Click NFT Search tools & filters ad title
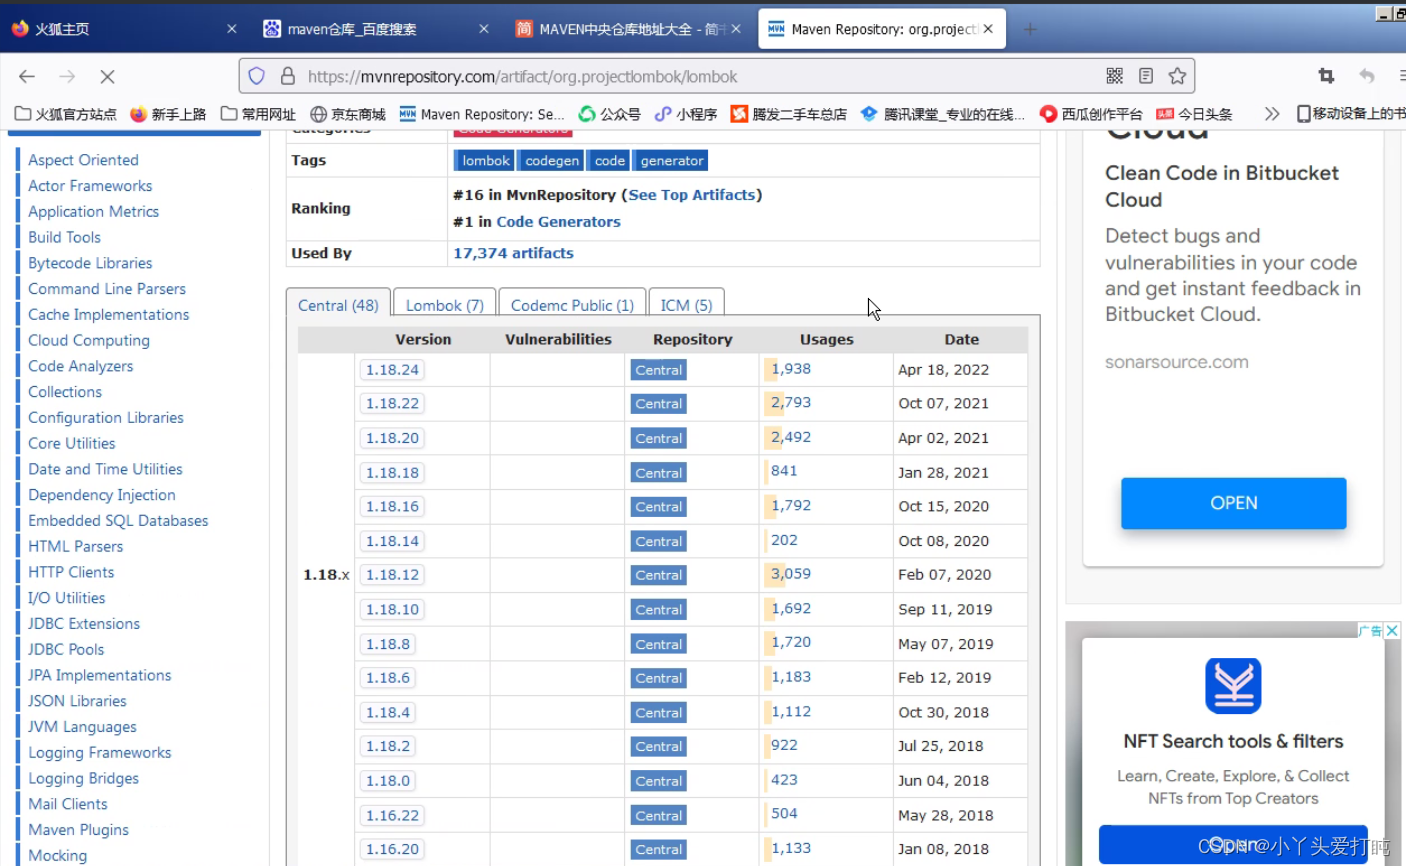 pos(1233,741)
